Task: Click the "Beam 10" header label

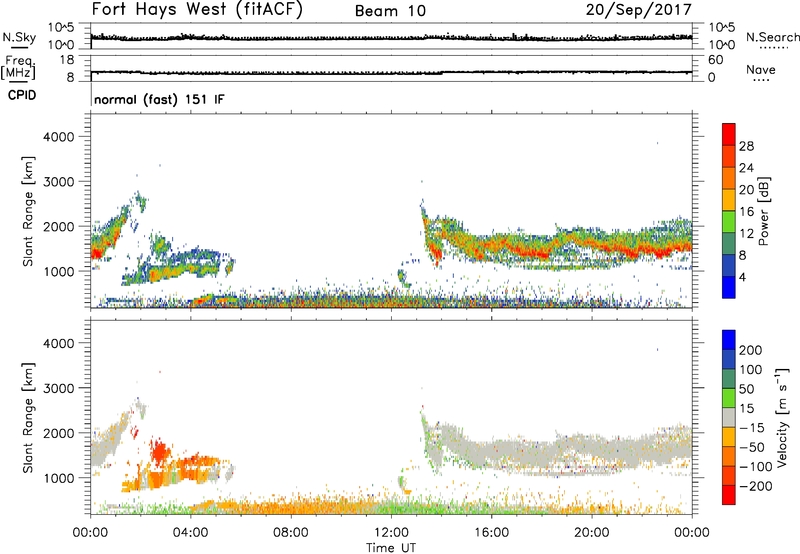Action: [x=390, y=11]
